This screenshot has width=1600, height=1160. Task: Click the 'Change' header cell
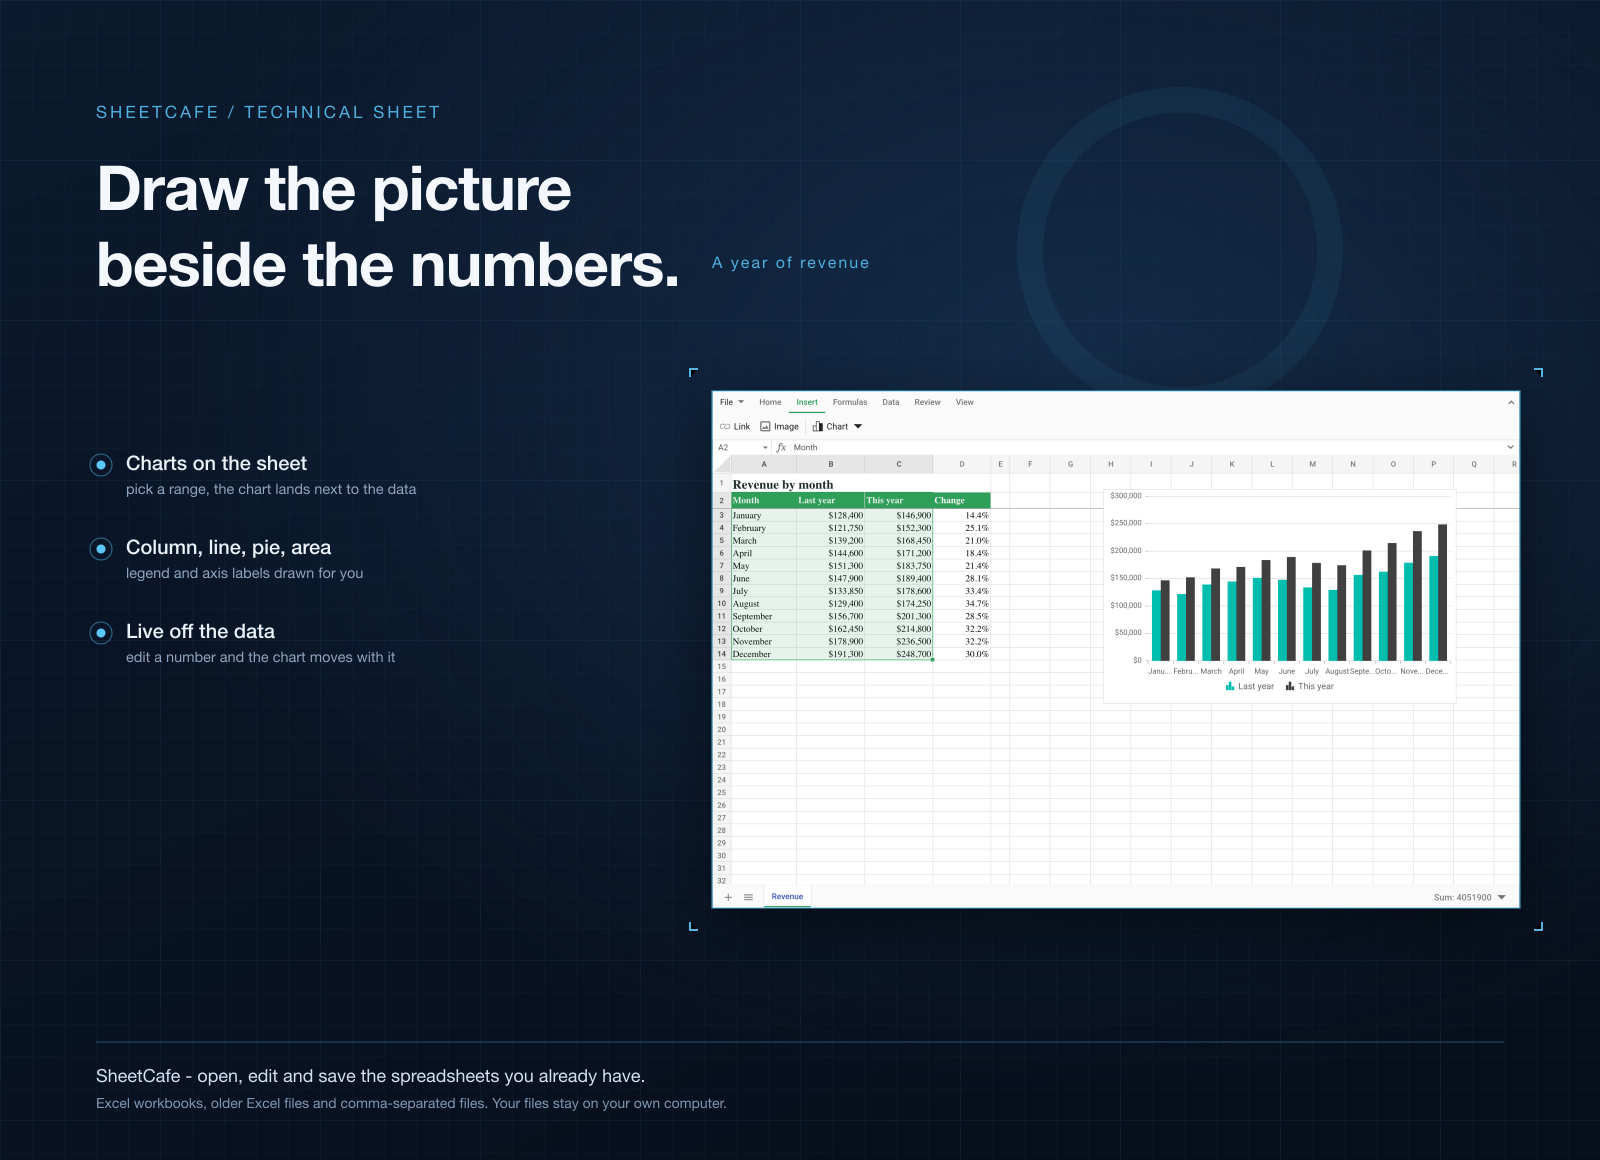click(962, 500)
